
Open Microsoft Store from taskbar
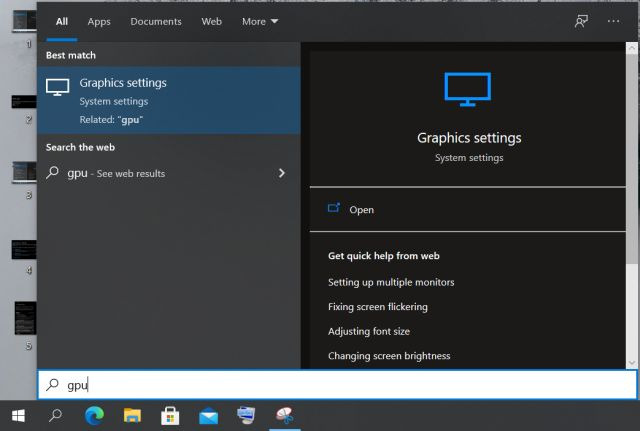(170, 416)
